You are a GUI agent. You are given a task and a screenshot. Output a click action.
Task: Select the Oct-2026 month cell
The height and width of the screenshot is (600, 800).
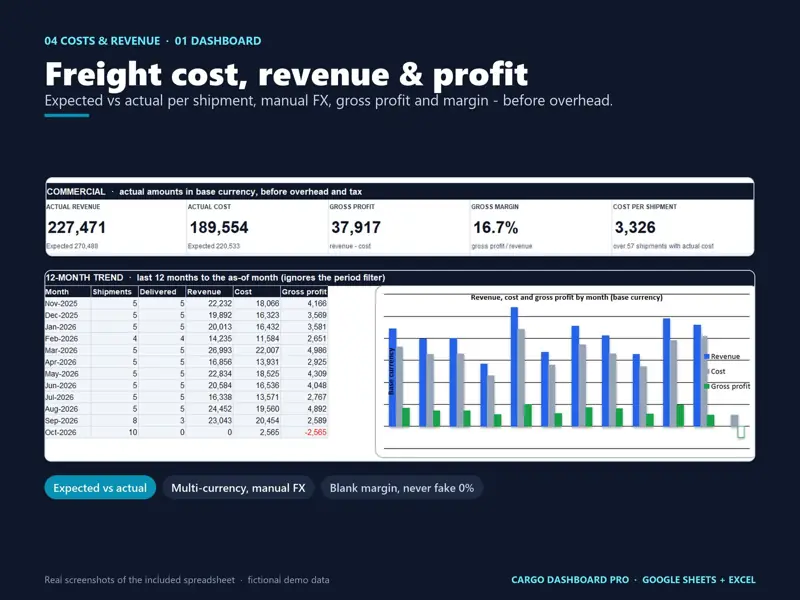(68, 433)
